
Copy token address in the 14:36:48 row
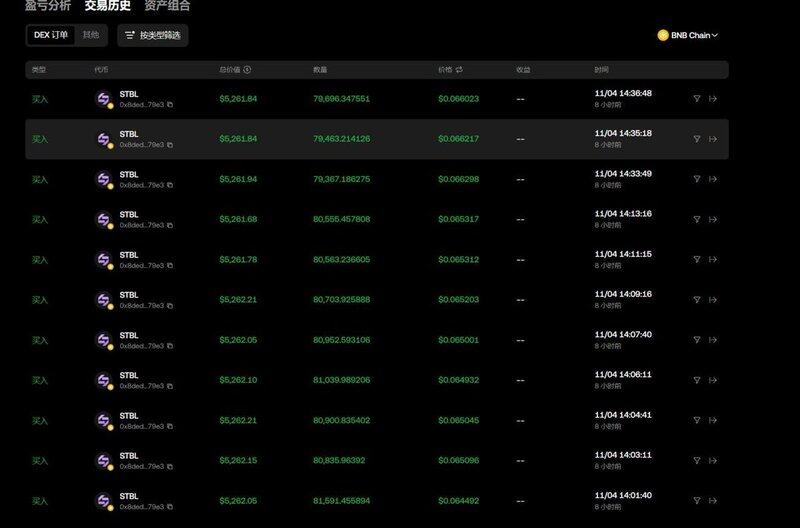[170, 104]
